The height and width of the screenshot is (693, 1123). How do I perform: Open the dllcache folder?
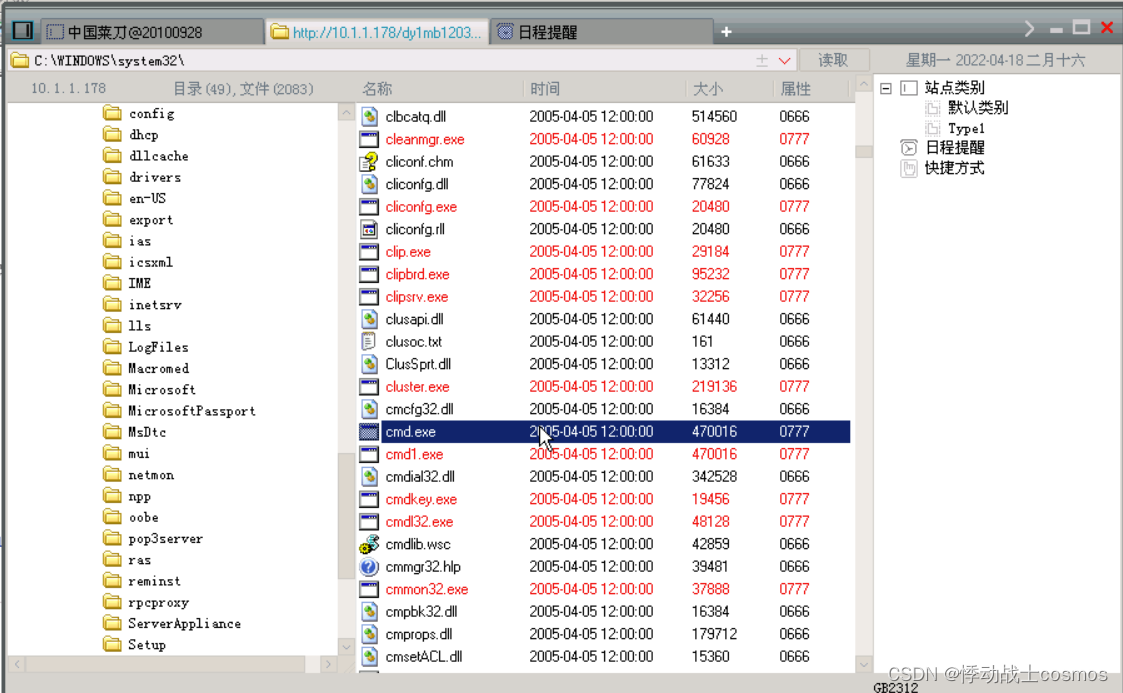click(158, 156)
